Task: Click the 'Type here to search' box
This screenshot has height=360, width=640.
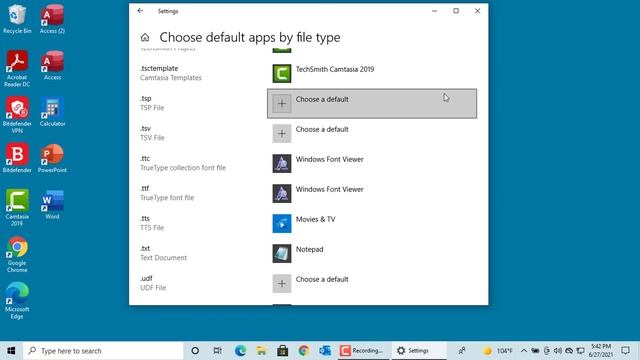Action: pos(103,351)
